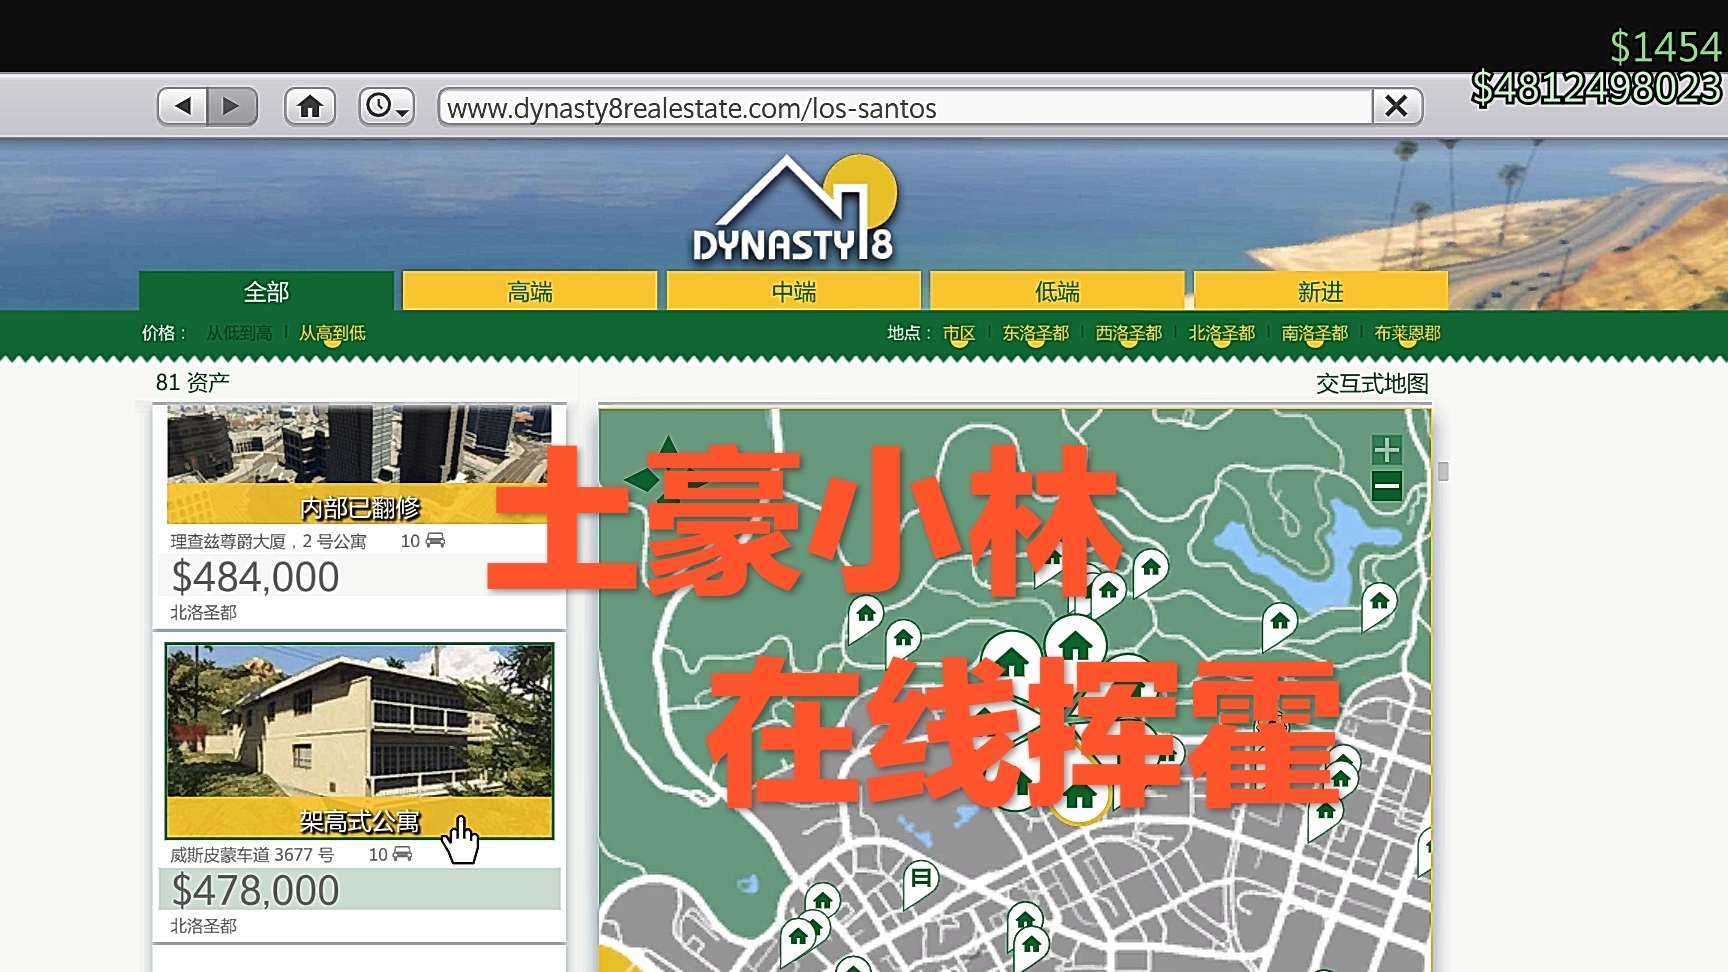Click the $484,000 property price listing
Viewport: 1728px width, 972px height.
pyautogui.click(x=256, y=577)
